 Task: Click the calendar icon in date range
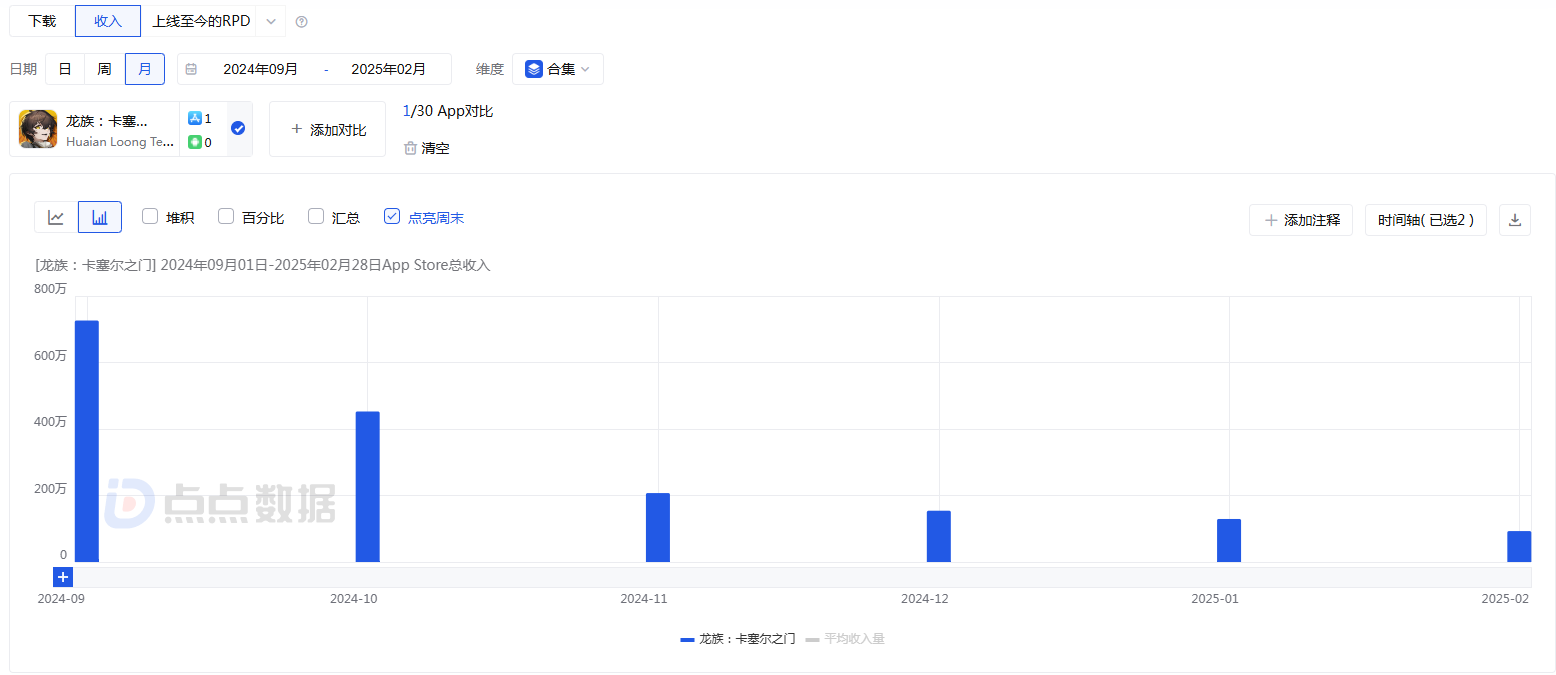coord(191,69)
